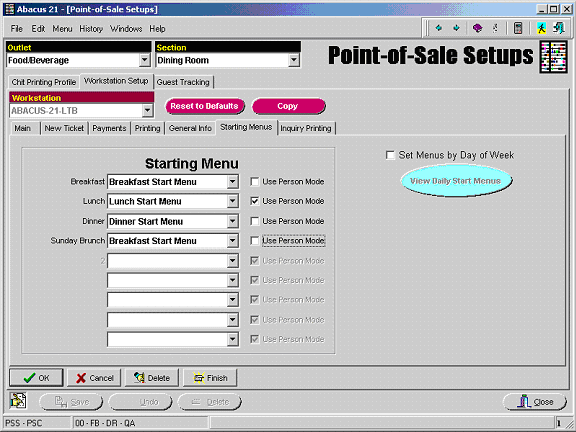The image size is (576, 432).
Task: Click View Daily Start Menus button
Action: (x=456, y=181)
